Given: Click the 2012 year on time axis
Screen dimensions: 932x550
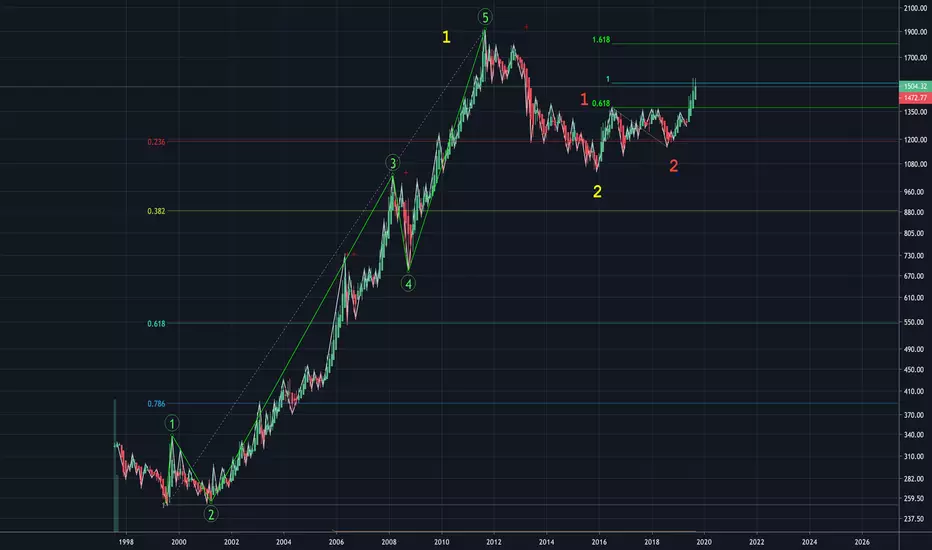Looking at the screenshot, I should click(494, 542).
